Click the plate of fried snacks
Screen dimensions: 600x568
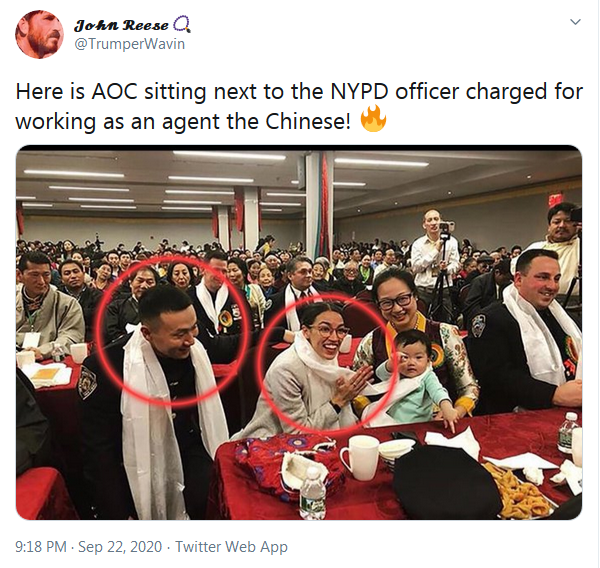pyautogui.click(x=517, y=490)
